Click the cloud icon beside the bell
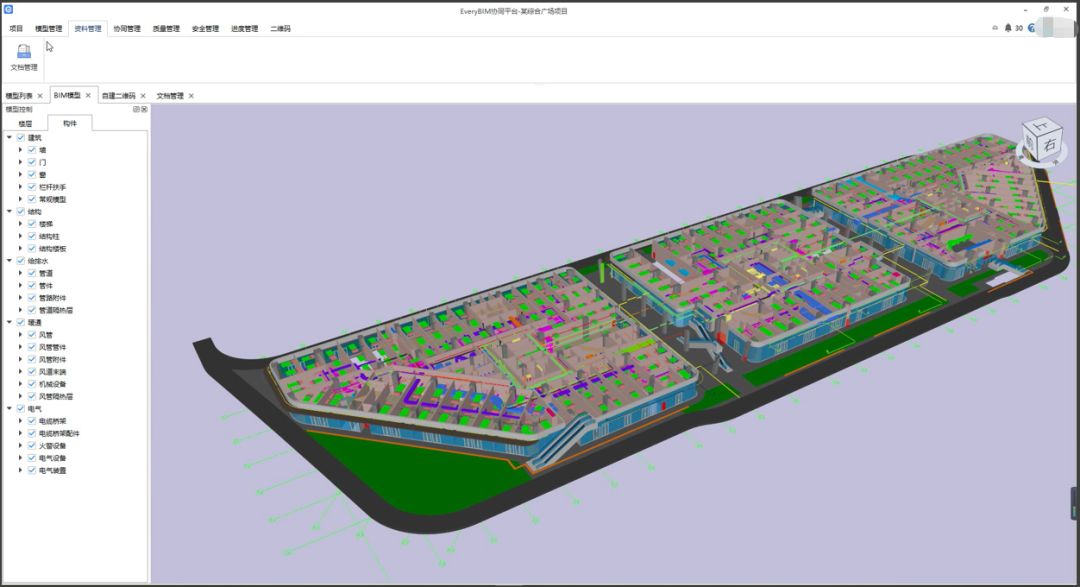The width and height of the screenshot is (1080, 587). [x=995, y=28]
